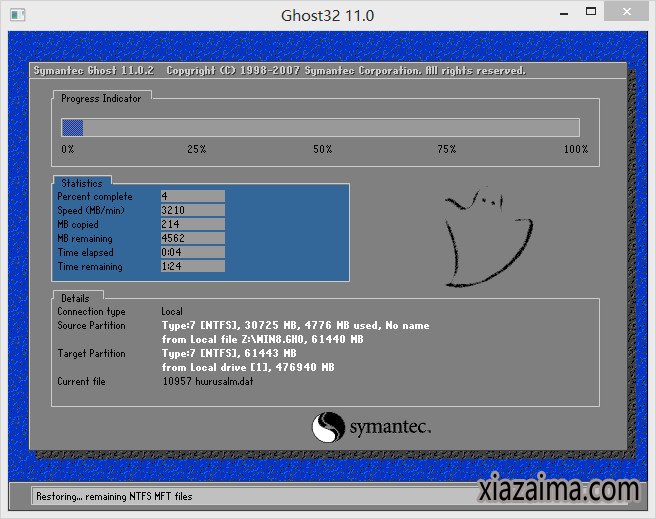
Task: Click the 'Ghost32 11.0' window title
Action: point(328,15)
